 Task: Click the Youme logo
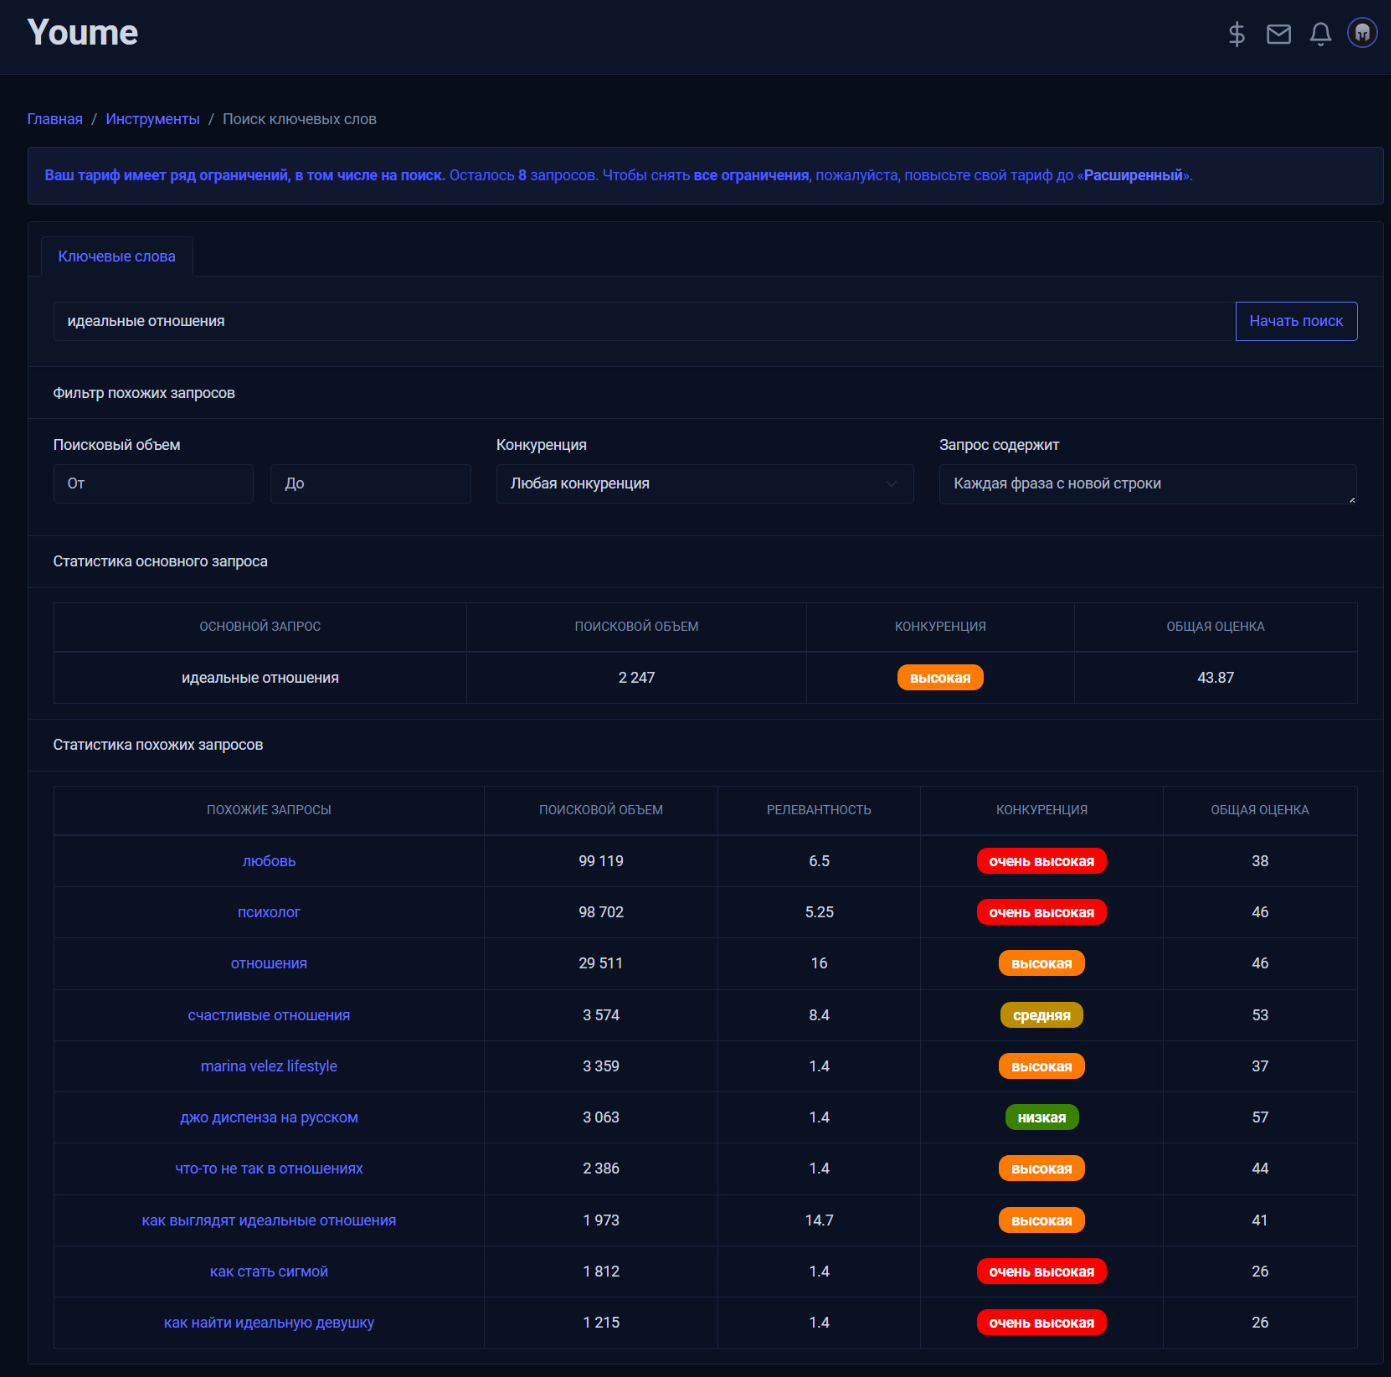(x=83, y=33)
